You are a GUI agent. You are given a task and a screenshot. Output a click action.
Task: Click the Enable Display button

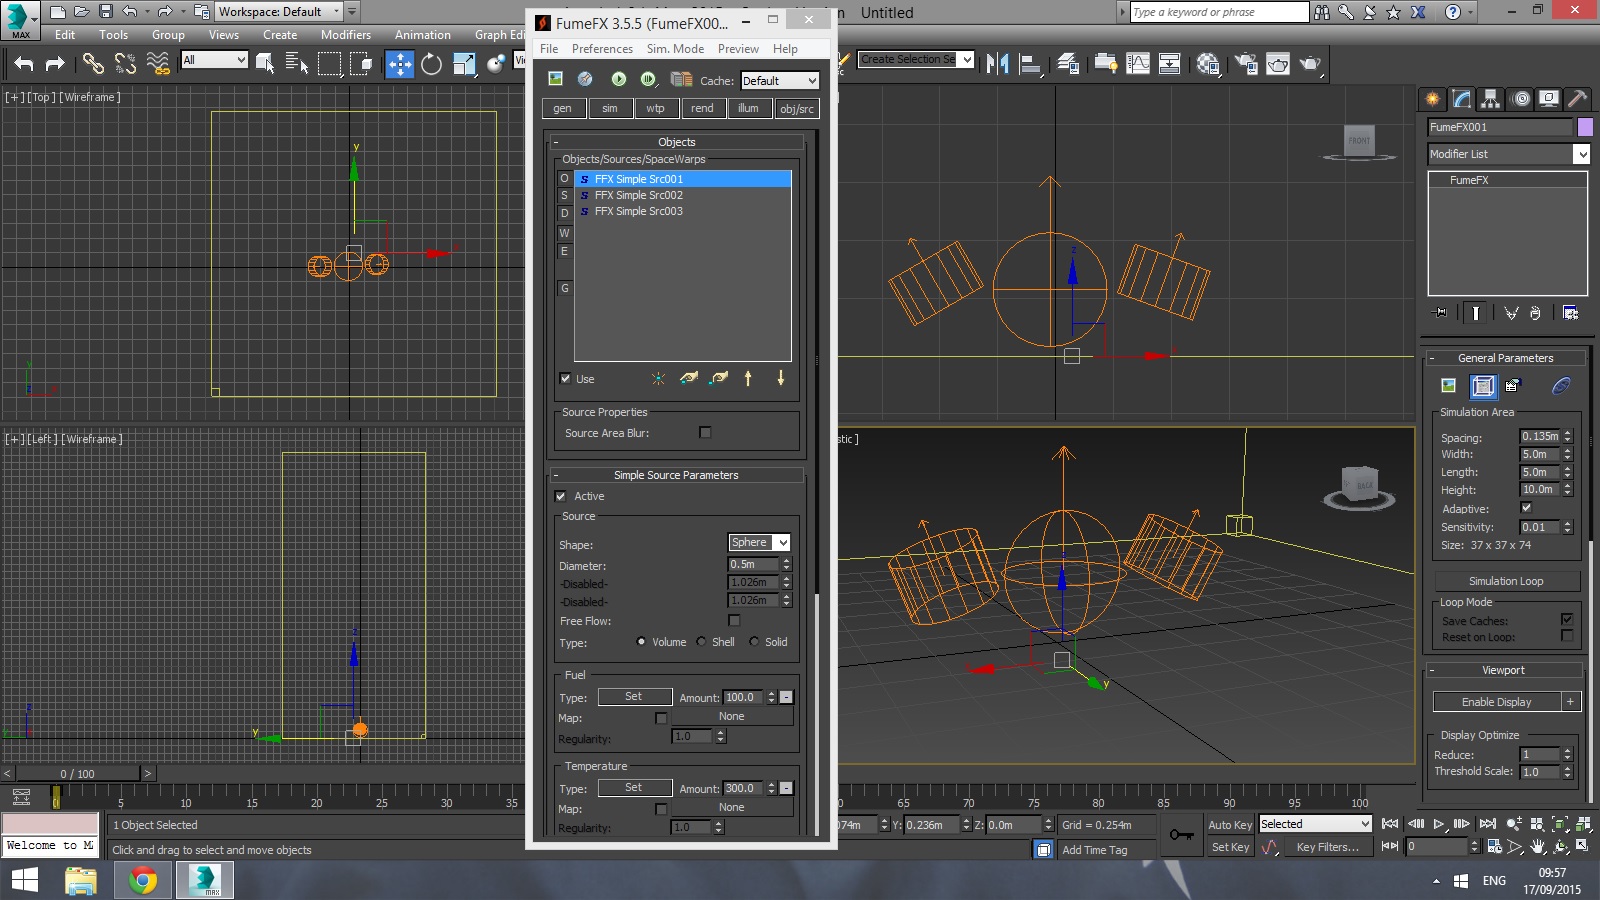pyautogui.click(x=1496, y=702)
